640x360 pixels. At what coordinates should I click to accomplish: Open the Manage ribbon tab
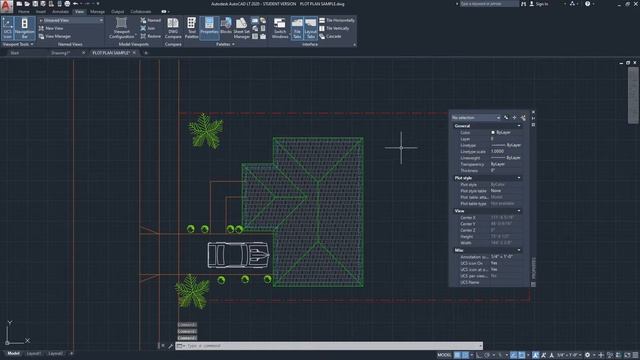click(x=97, y=12)
